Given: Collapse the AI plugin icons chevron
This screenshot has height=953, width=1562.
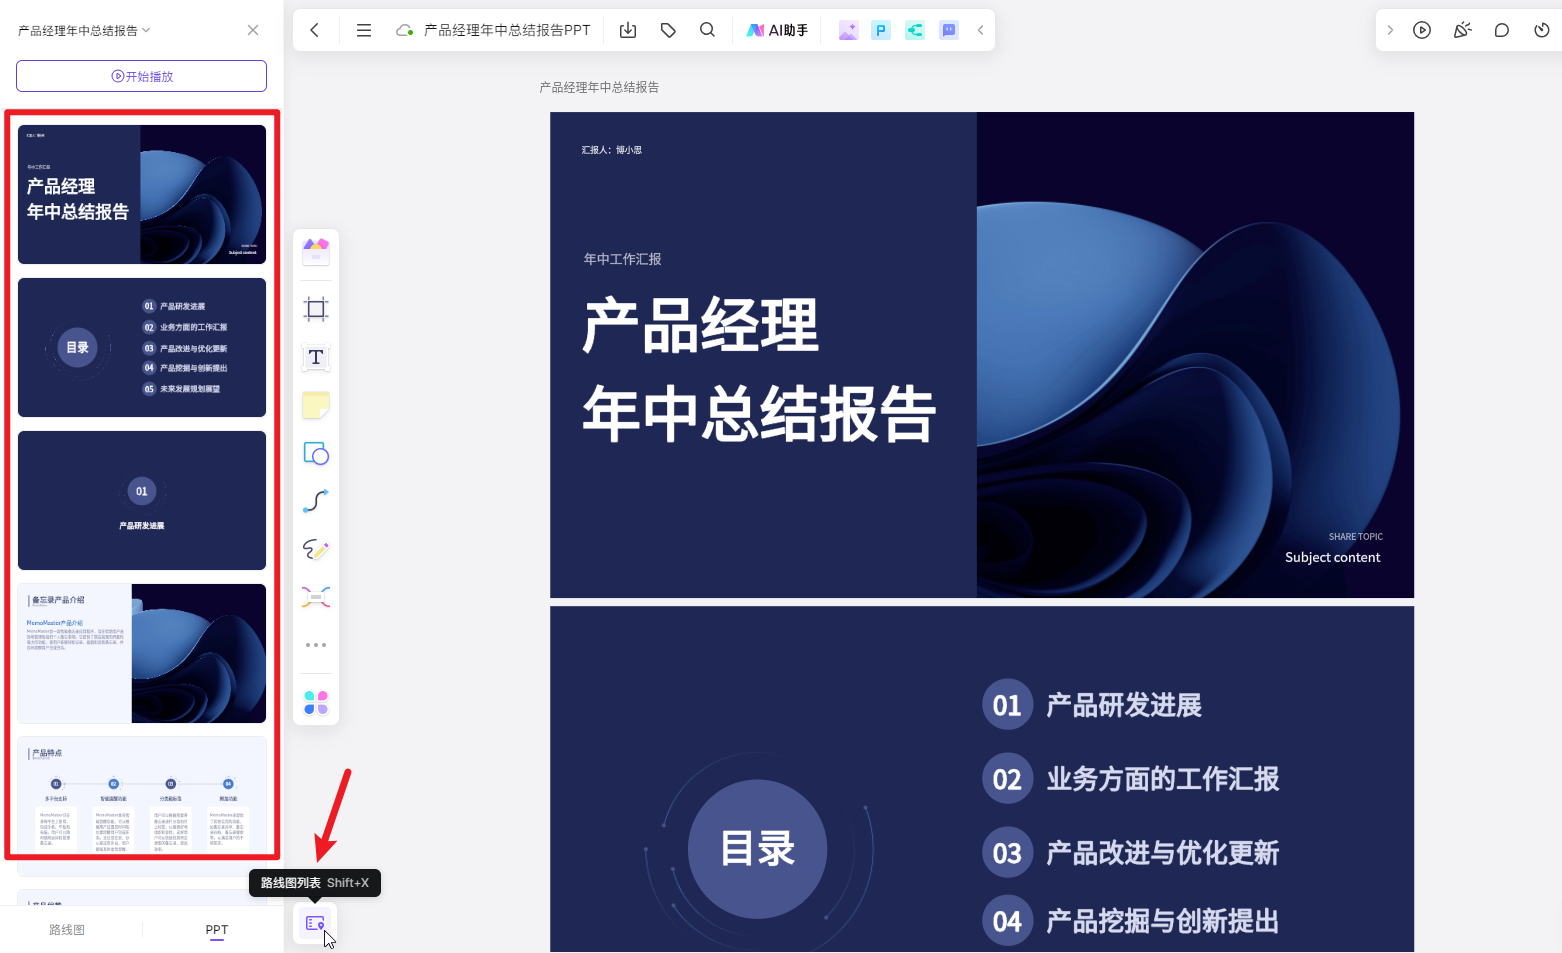Looking at the screenshot, I should [980, 30].
